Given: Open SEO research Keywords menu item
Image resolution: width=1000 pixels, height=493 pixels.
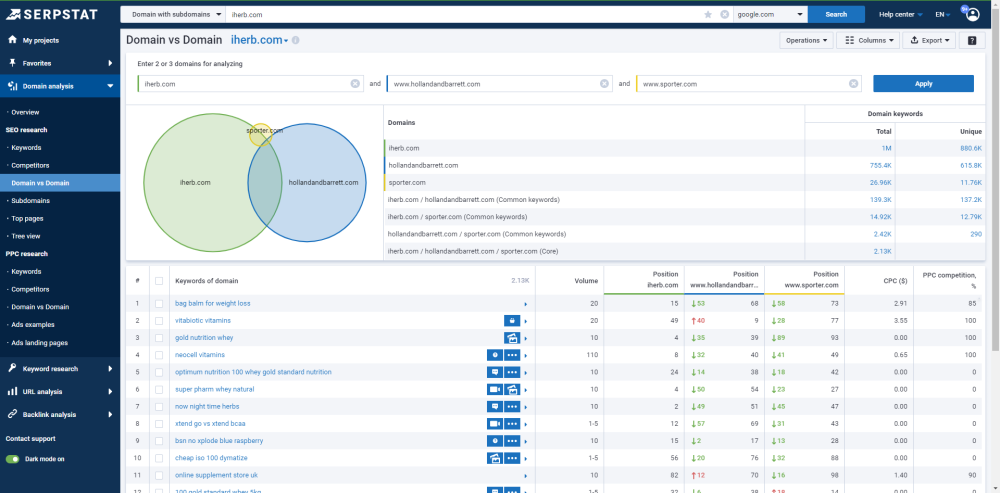Looking at the screenshot, I should [26, 147].
